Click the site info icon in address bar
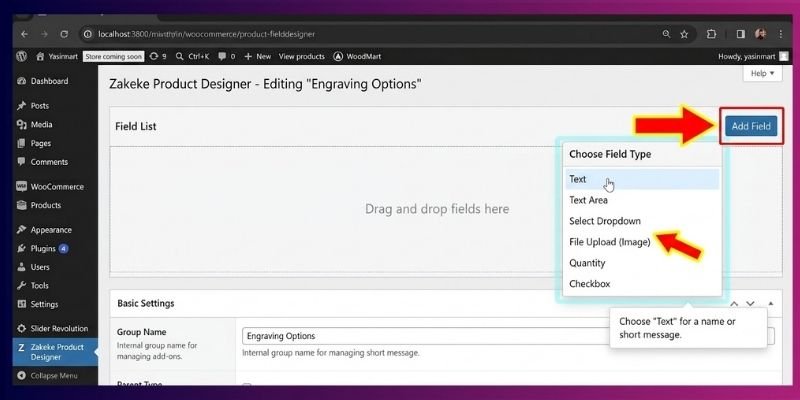Screen dimensions: 800x400 (x=88, y=34)
